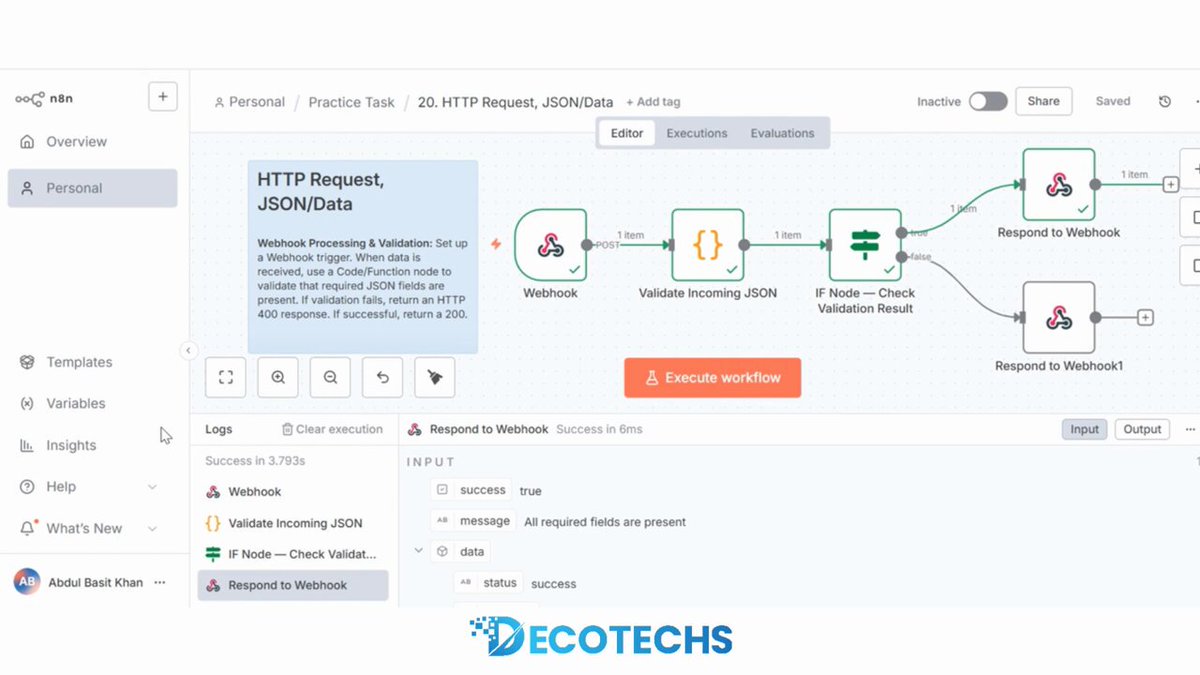Zoom in on the canvas
This screenshot has height=675, width=1200.
coord(278,378)
